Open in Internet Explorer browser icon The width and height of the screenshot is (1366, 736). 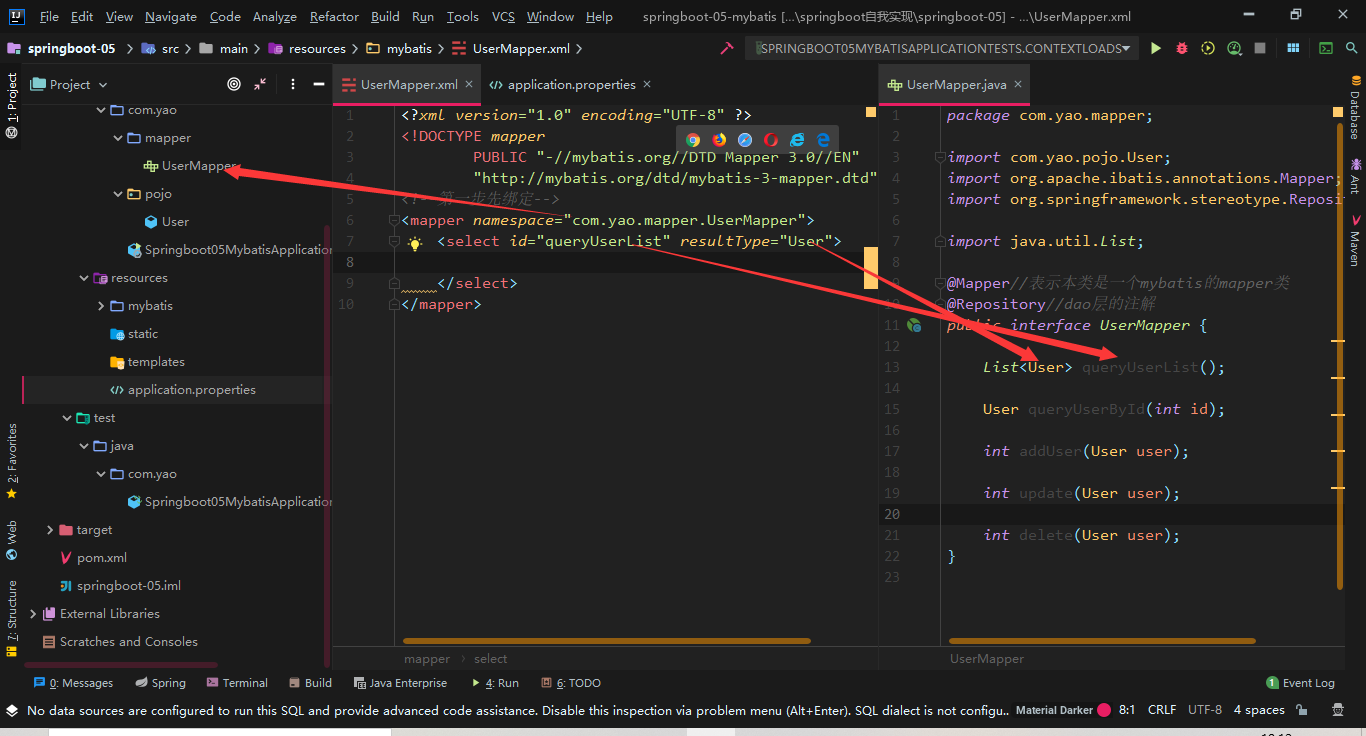pos(797,140)
